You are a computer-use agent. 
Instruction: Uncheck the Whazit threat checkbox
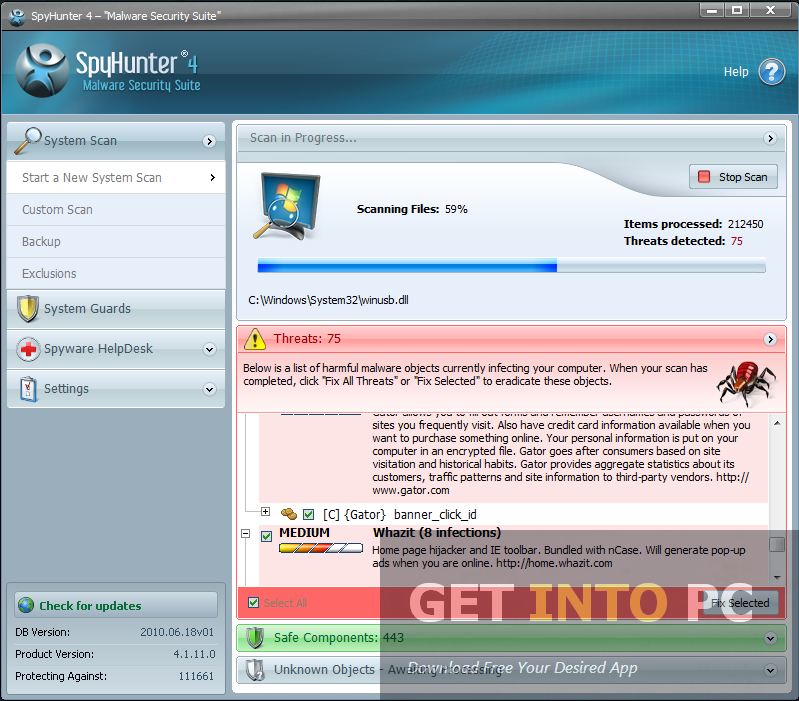[267, 537]
